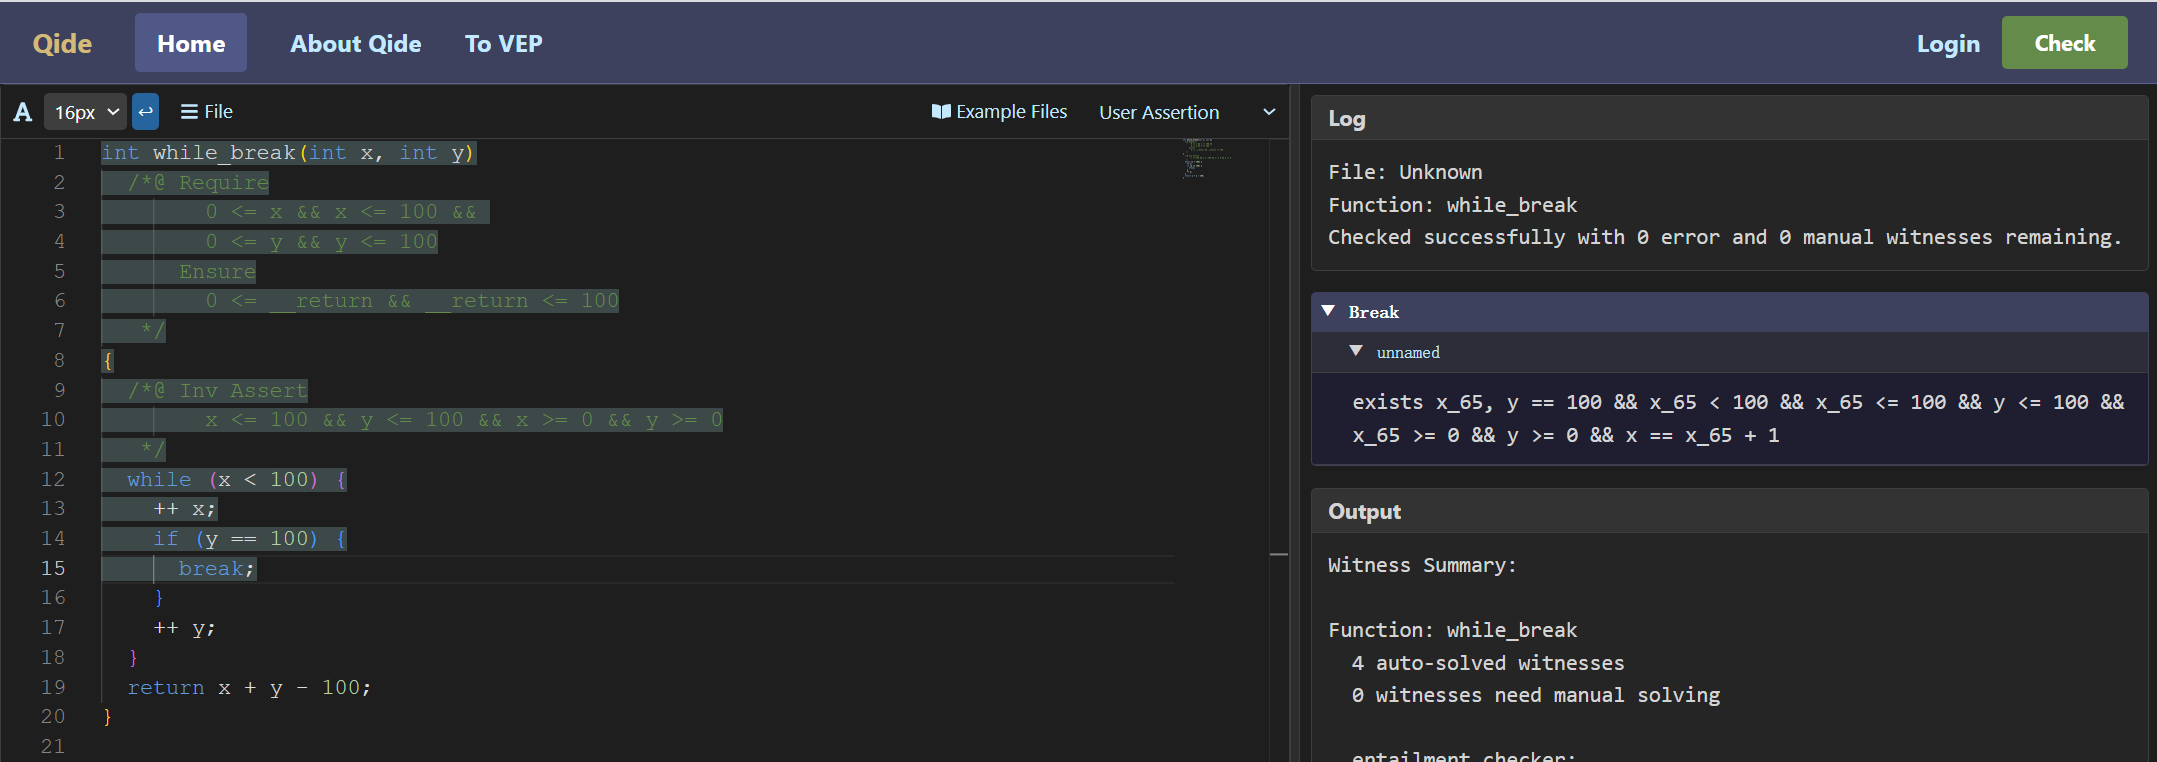Click the 'return x + y - 100;' line
Screen dimensions: 2157x762
point(249,687)
